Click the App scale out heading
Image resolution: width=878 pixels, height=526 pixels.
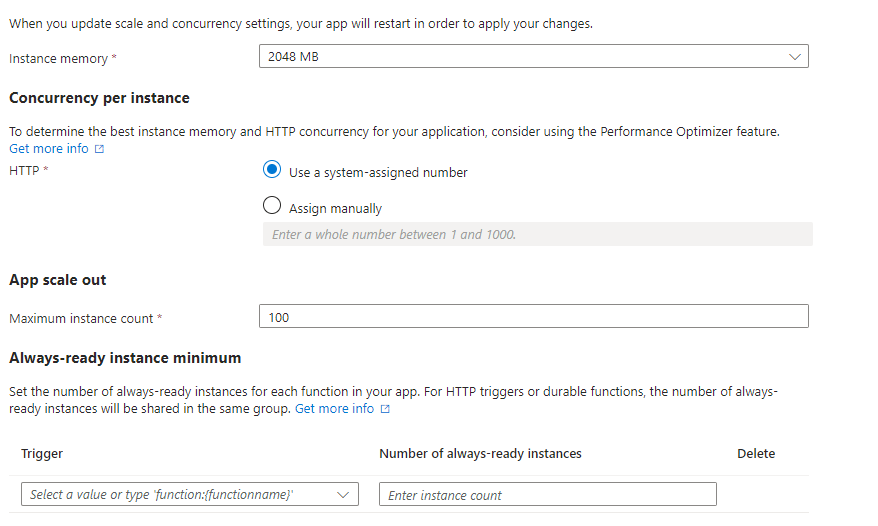pos(58,280)
